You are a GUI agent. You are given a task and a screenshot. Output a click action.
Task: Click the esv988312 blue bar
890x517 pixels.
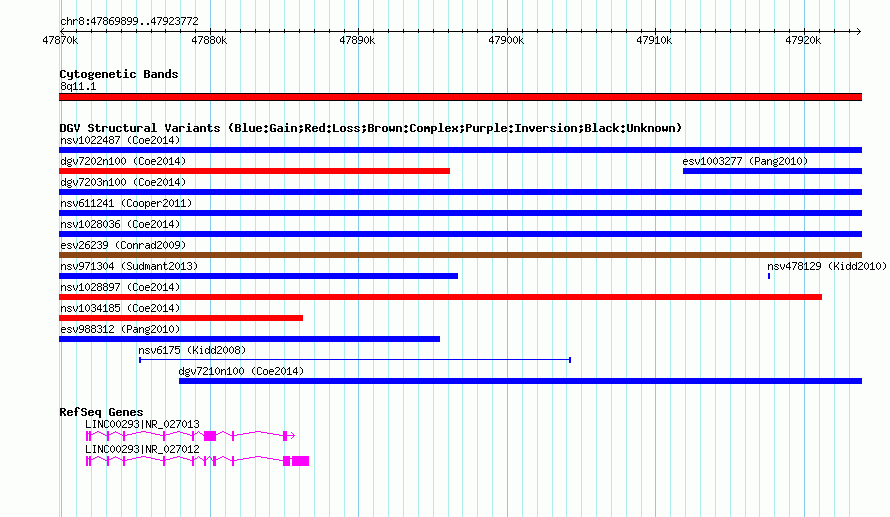pos(249,339)
